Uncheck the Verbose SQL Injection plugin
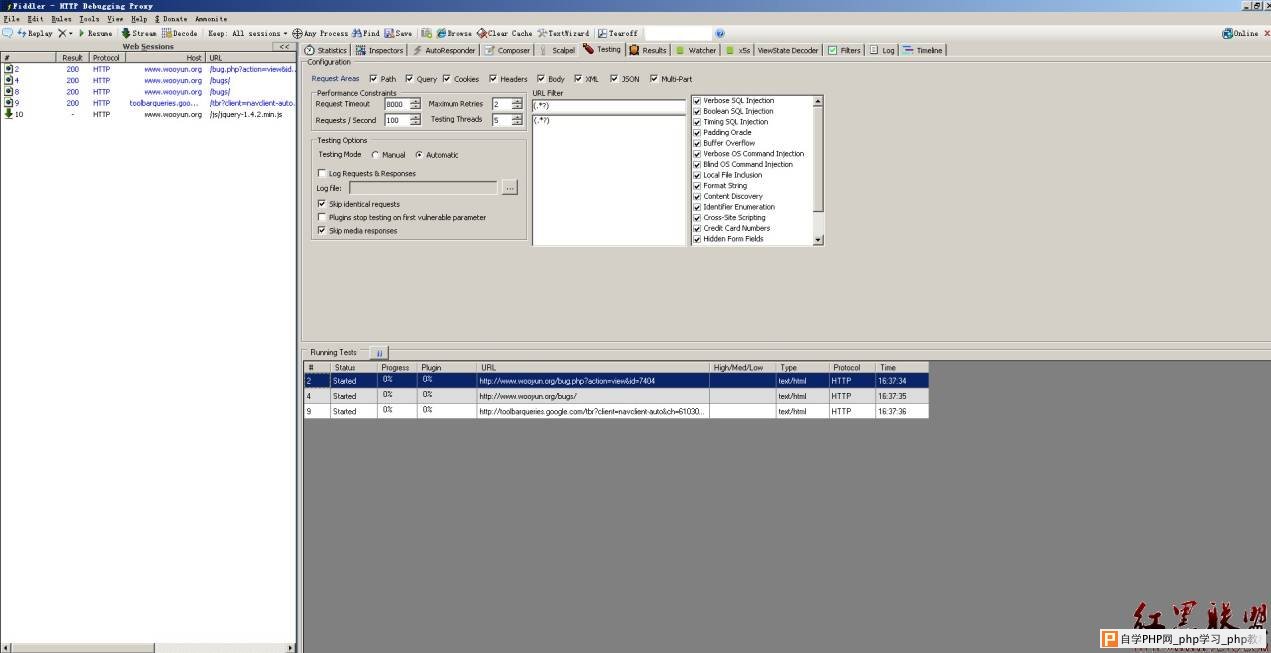The width and height of the screenshot is (1271, 653). 697,101
